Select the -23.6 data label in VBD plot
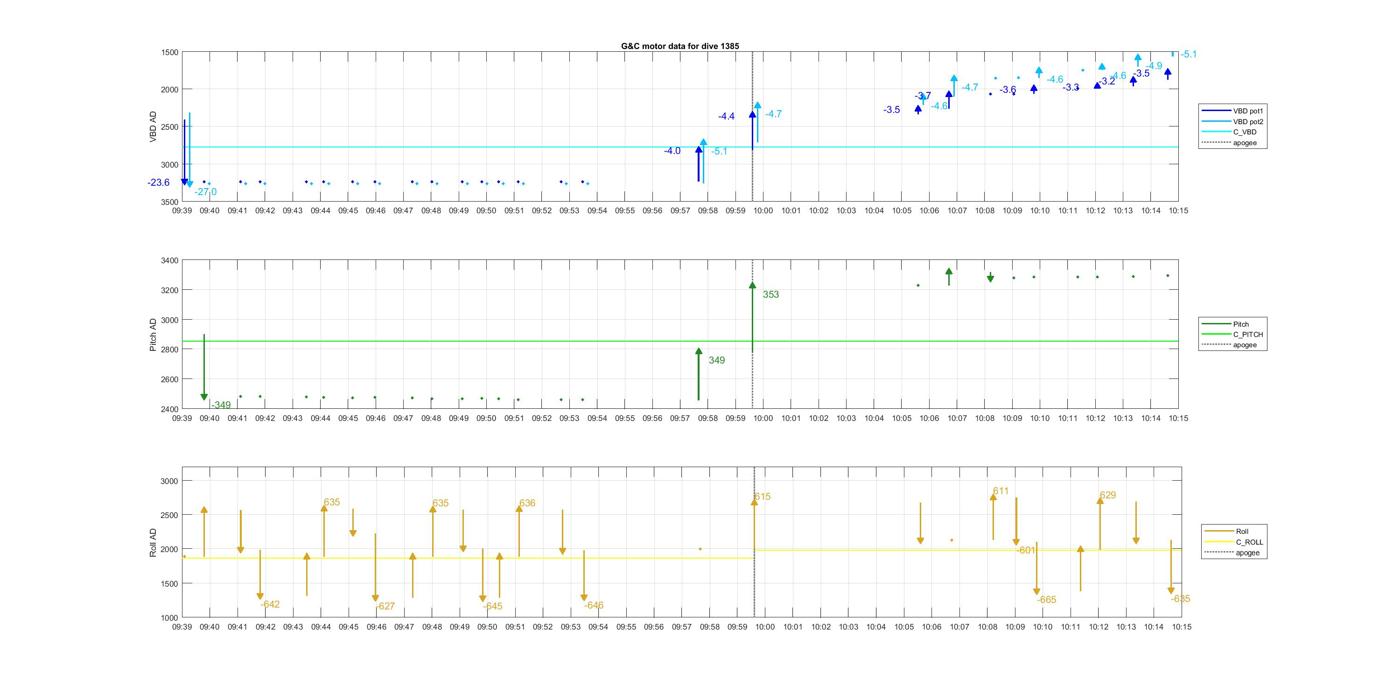 [158, 183]
